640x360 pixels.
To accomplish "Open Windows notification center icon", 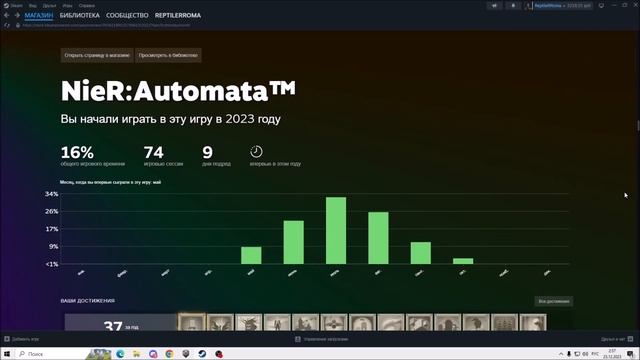I will (x=631, y=354).
